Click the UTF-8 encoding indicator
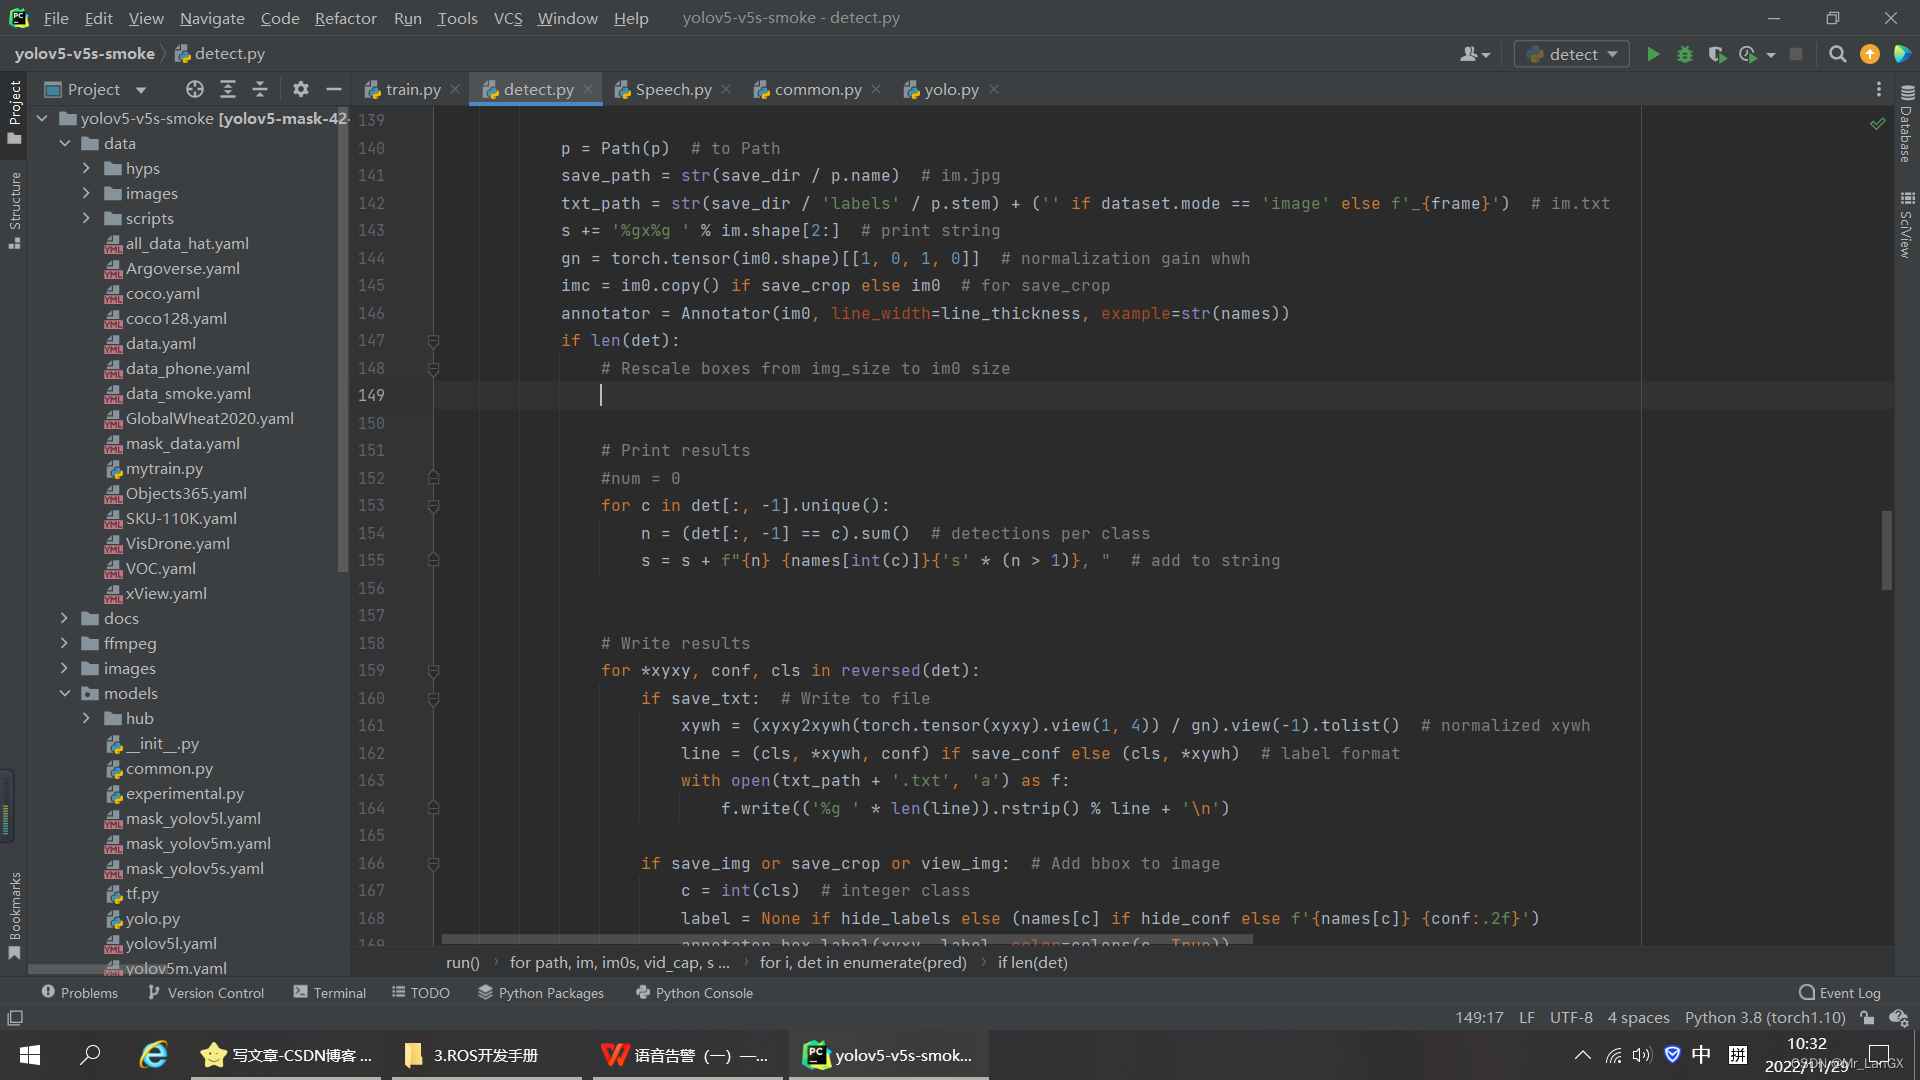The image size is (1920, 1080). (1571, 1018)
